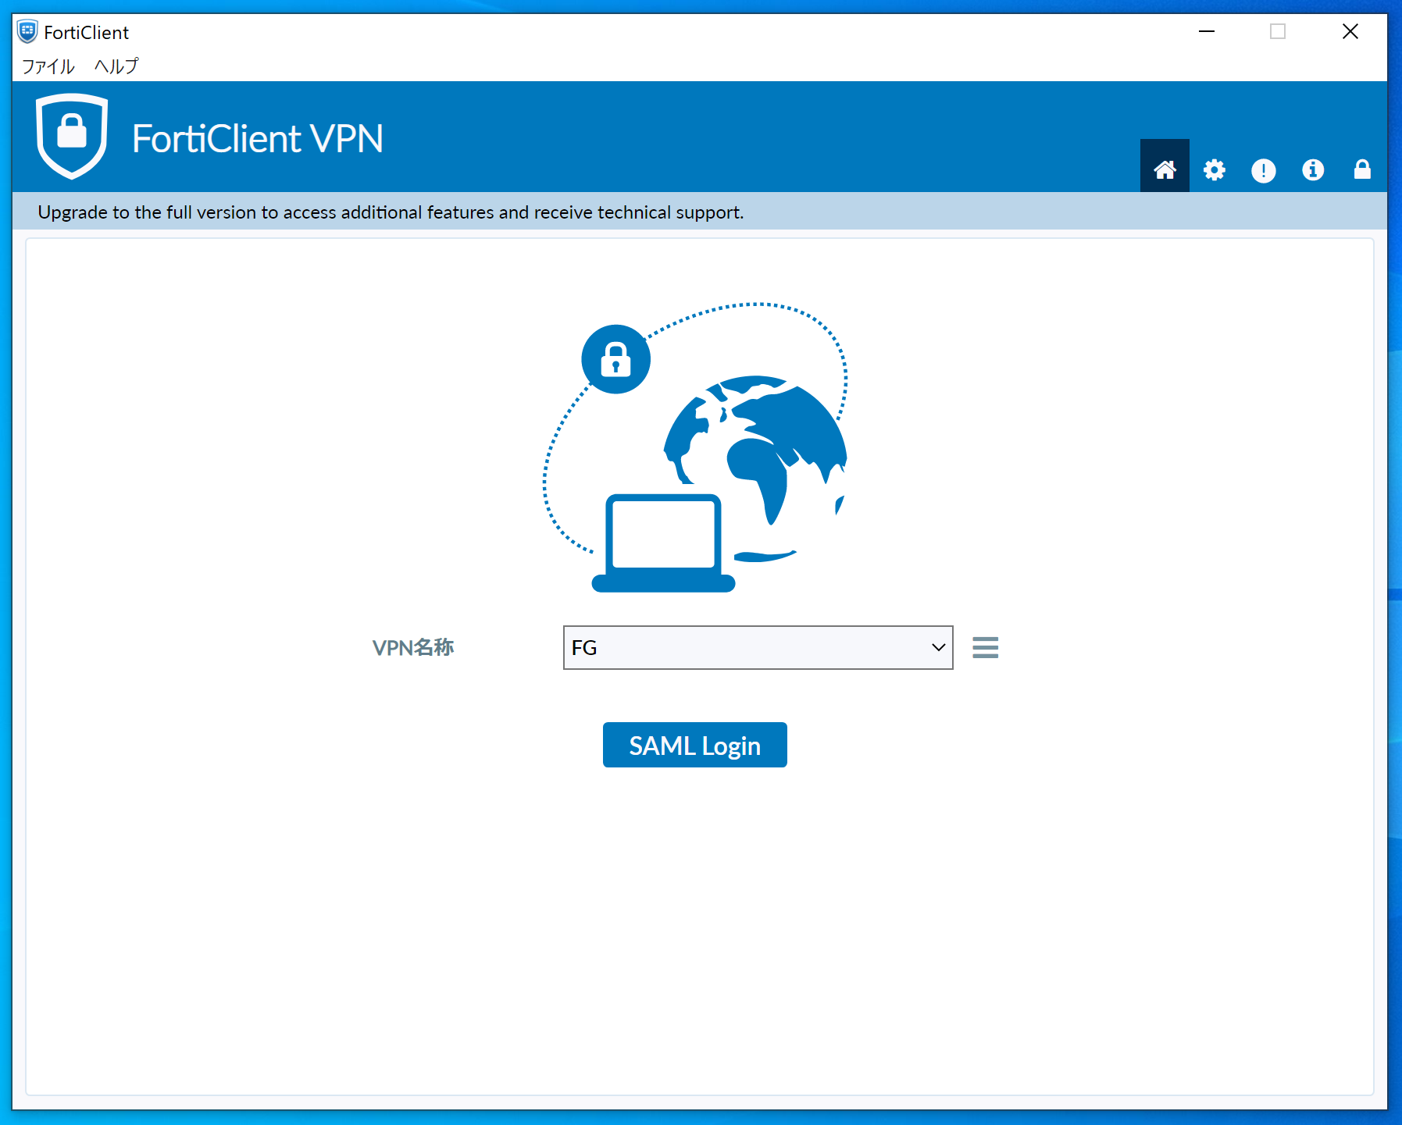Click the globe and laptop VPN illustration
The image size is (1402, 1125).
coord(696,447)
